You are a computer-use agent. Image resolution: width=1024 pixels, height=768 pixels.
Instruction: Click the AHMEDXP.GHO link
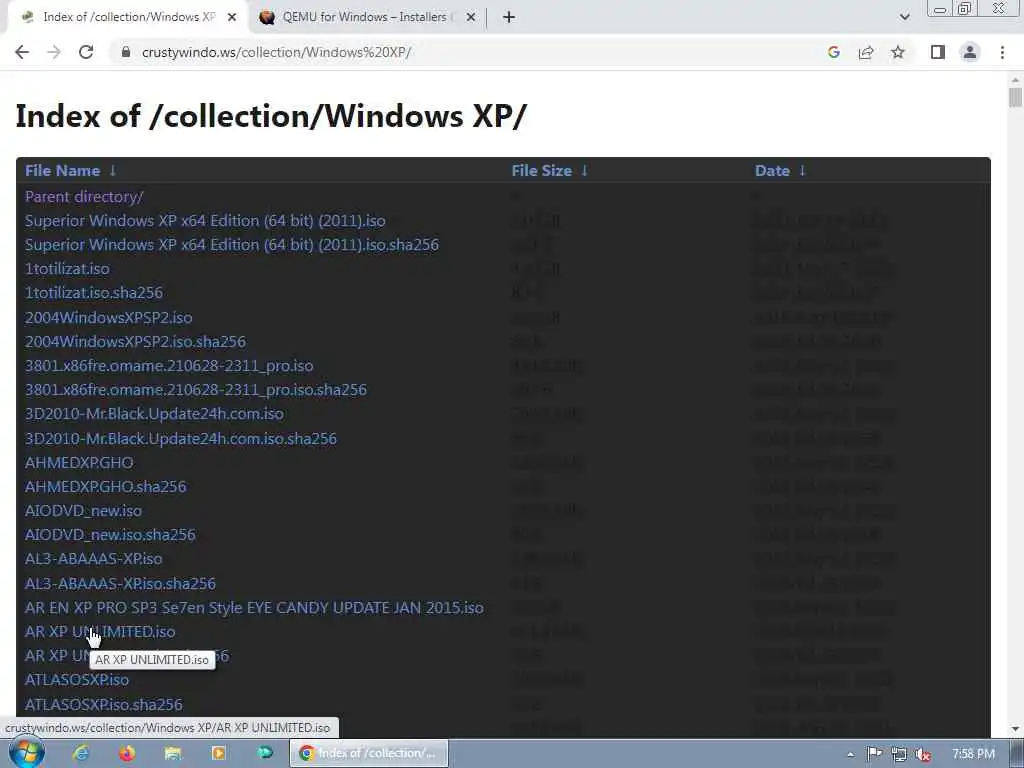coord(79,462)
